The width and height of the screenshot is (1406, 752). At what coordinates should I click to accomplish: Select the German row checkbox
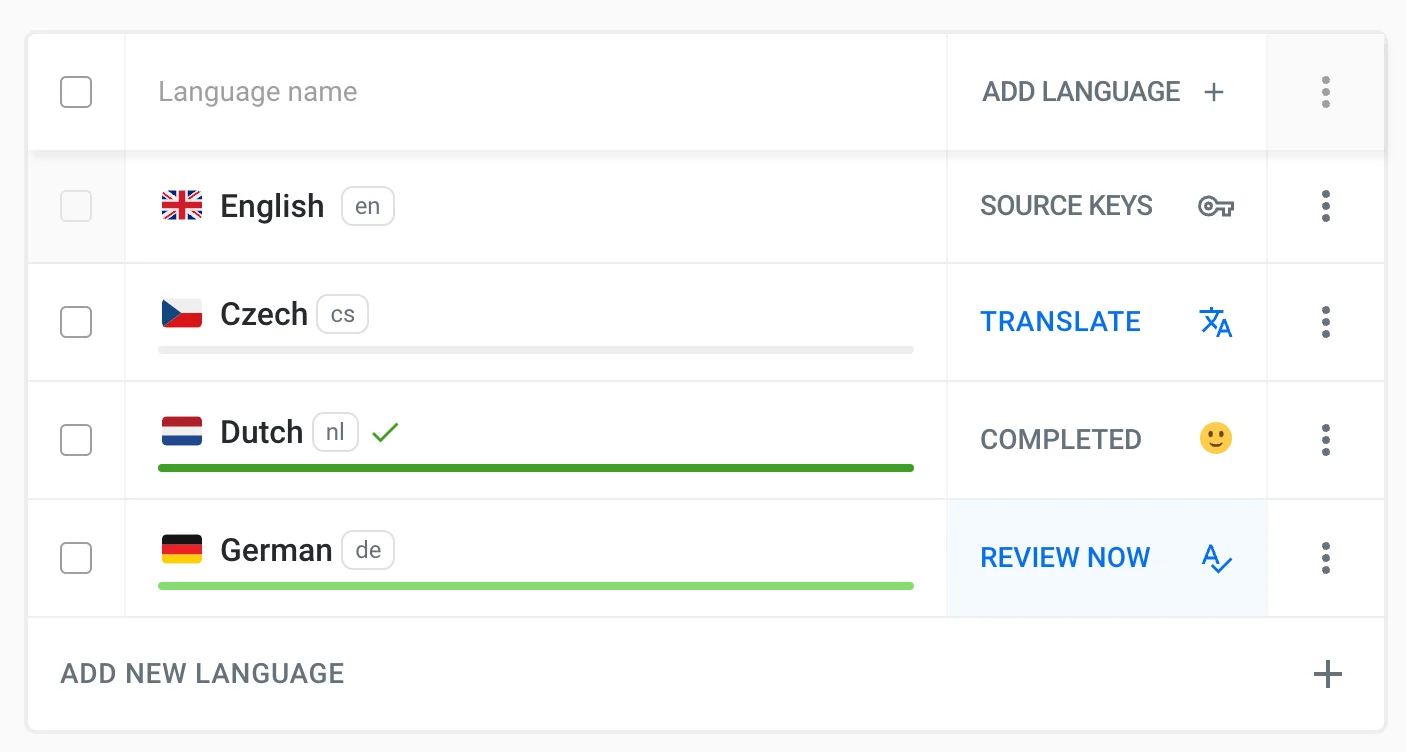[x=76, y=558]
